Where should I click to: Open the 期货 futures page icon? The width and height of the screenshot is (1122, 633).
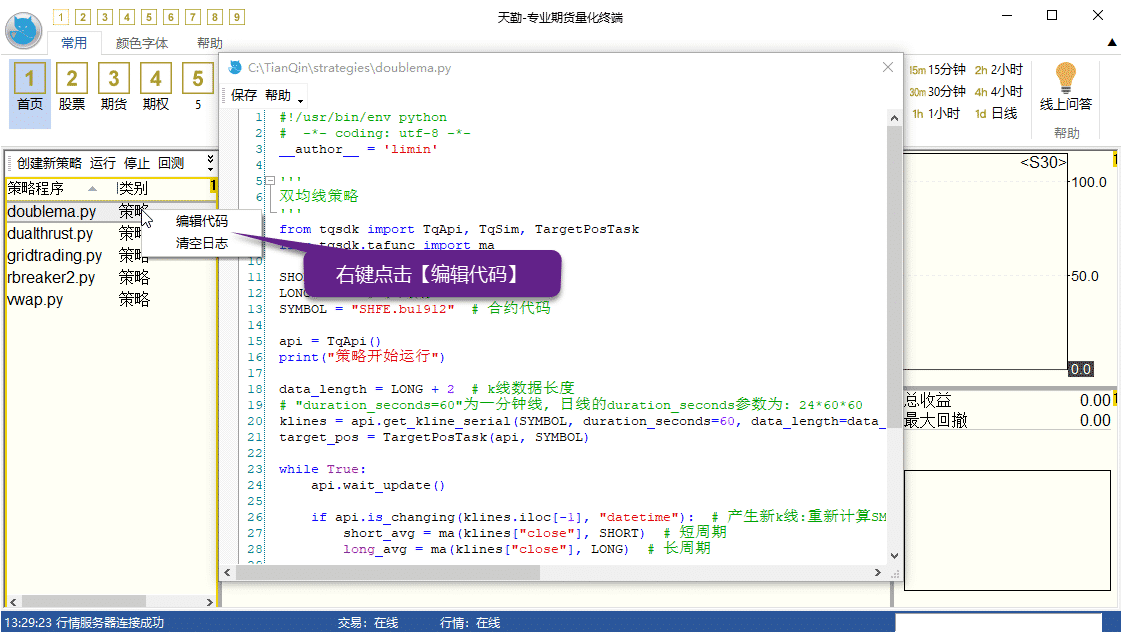(x=113, y=87)
